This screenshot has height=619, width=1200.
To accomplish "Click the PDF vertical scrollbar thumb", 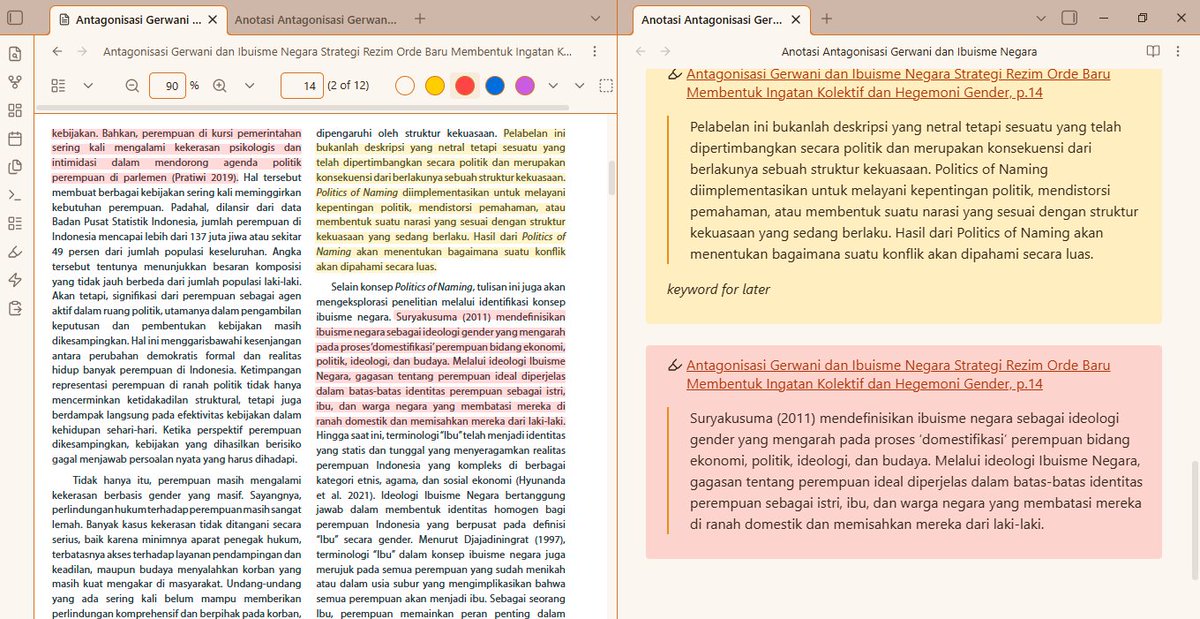I will click(x=613, y=177).
